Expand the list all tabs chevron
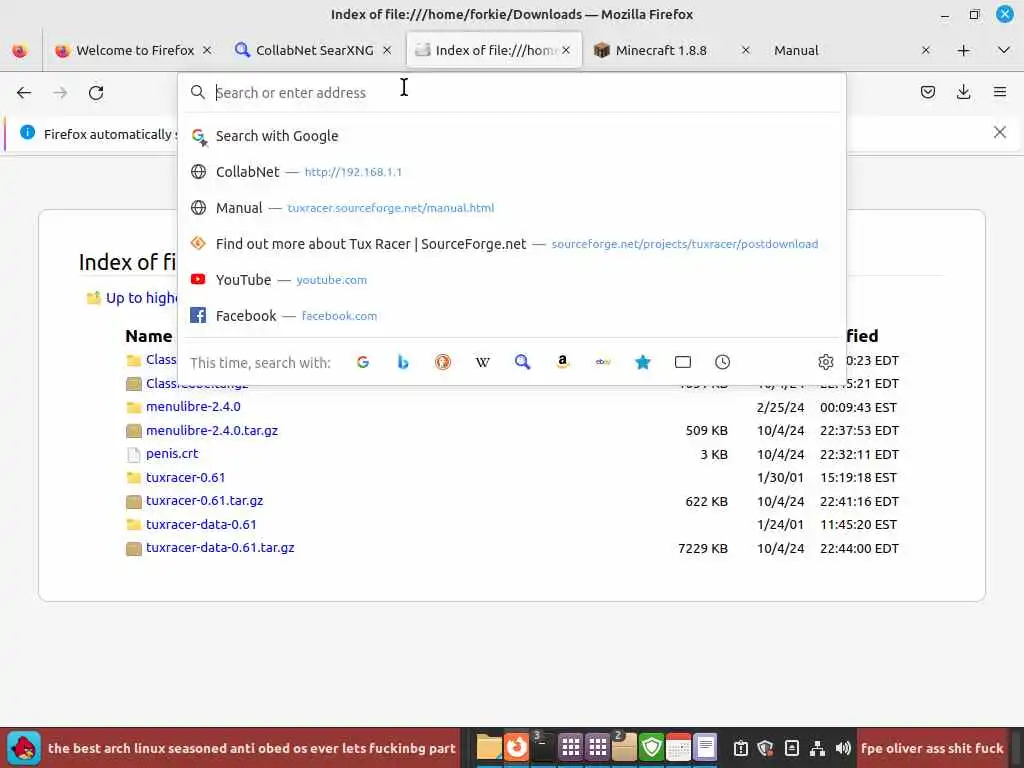The width and height of the screenshot is (1024, 768). pyautogui.click(x=1004, y=50)
